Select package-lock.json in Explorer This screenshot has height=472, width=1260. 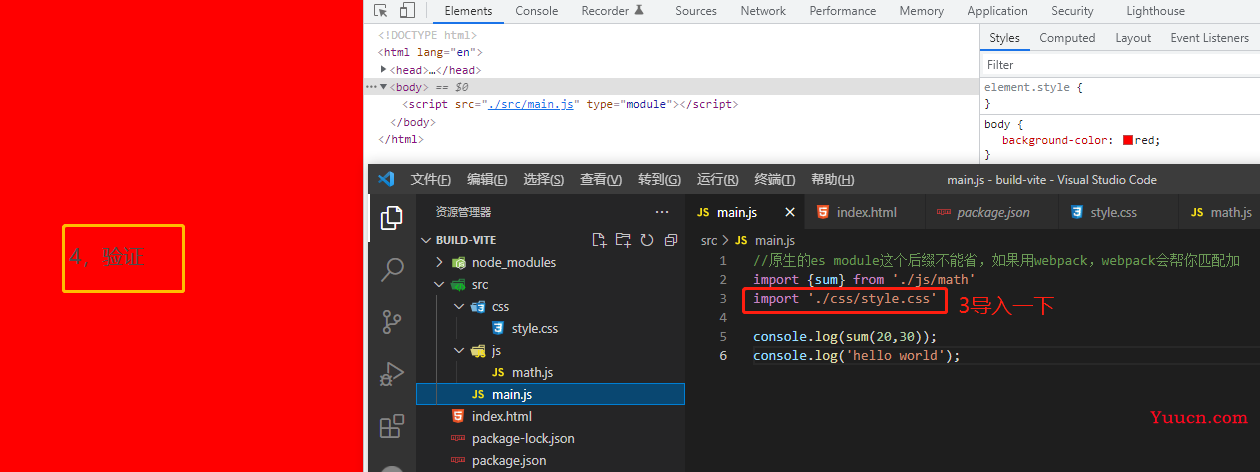click(550, 438)
